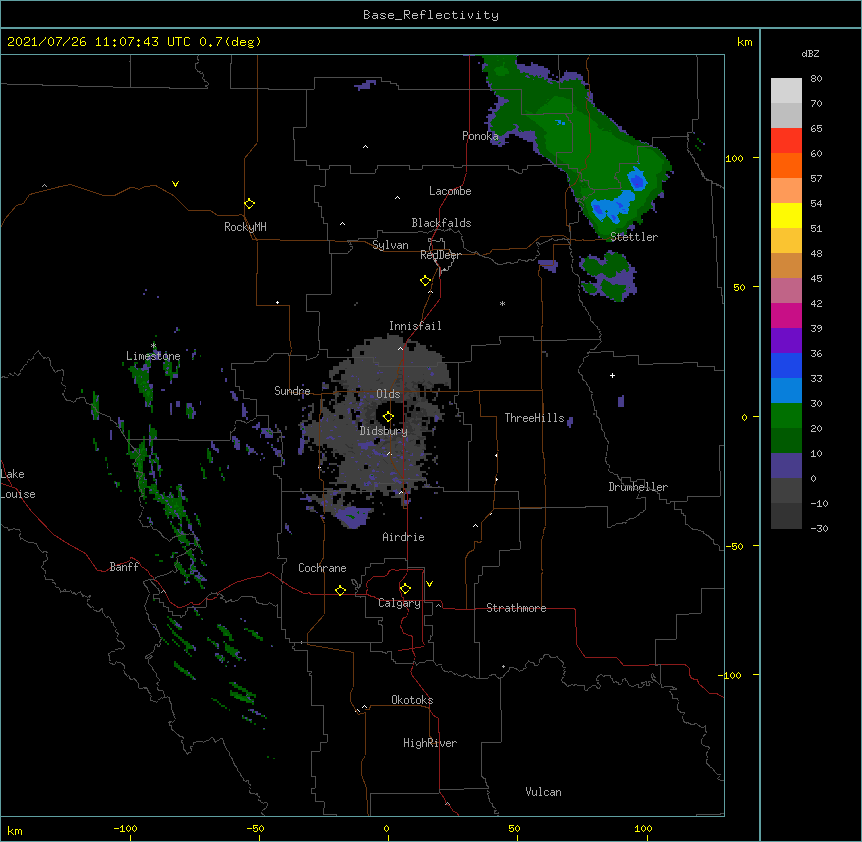Click the white plus marker north of Drumheller
862x842 pixels.
tap(612, 375)
